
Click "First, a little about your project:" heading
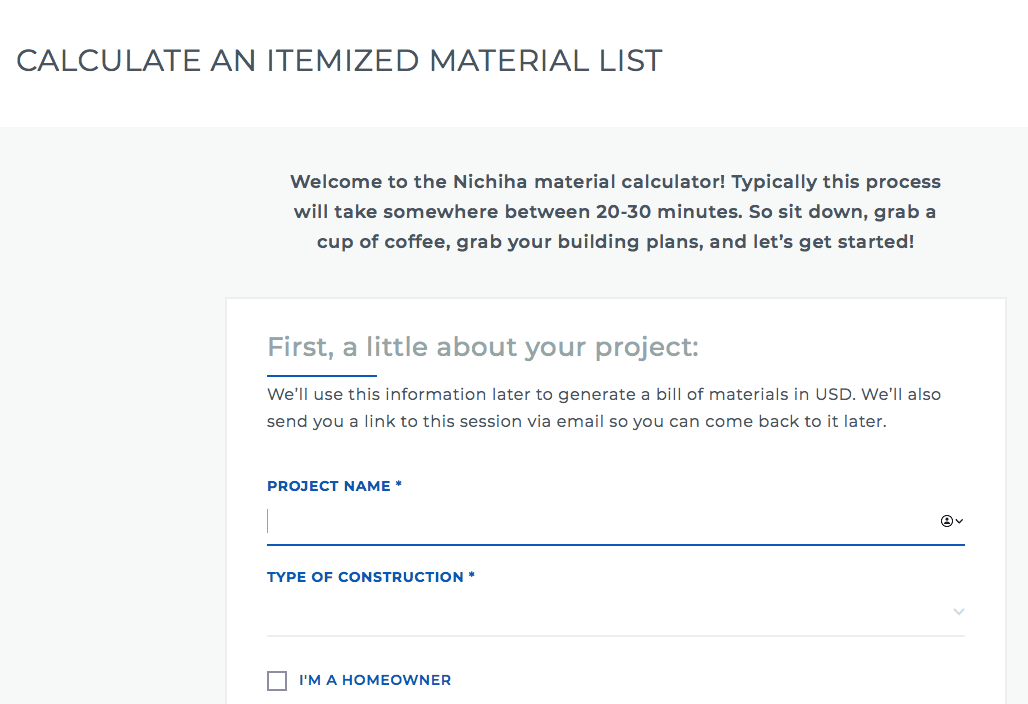tap(482, 347)
